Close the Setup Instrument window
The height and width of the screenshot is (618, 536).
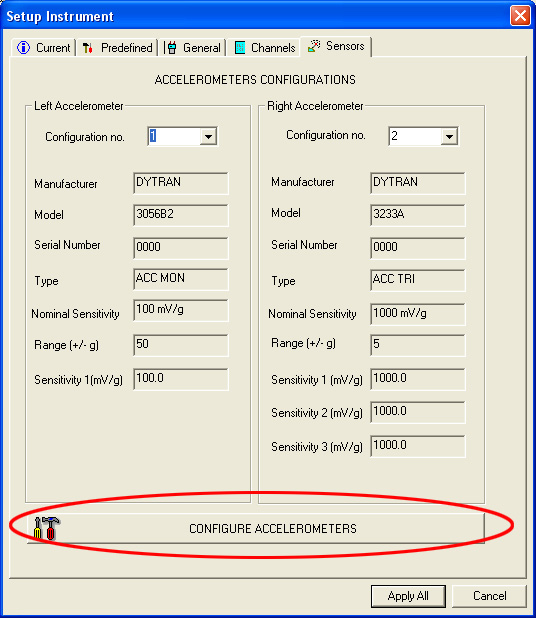tap(520, 16)
